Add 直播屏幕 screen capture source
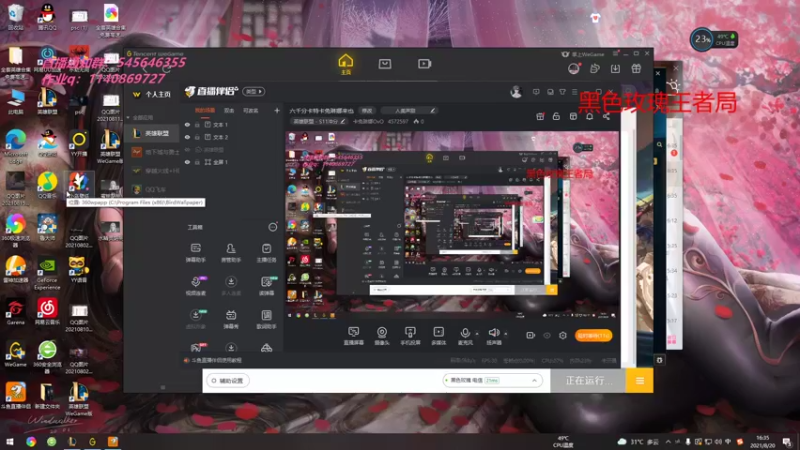The width and height of the screenshot is (800, 450). (354, 336)
